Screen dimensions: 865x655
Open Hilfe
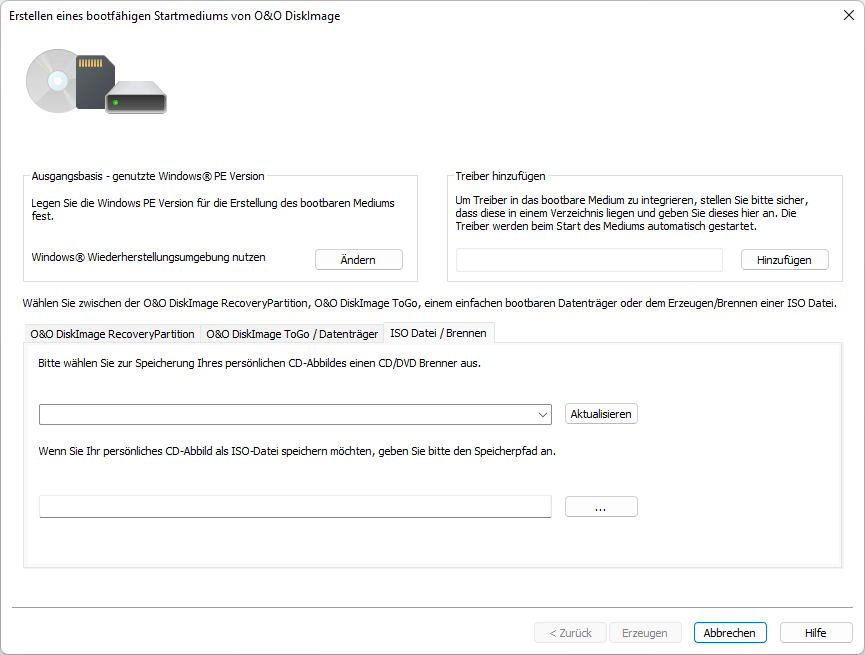tap(815, 632)
